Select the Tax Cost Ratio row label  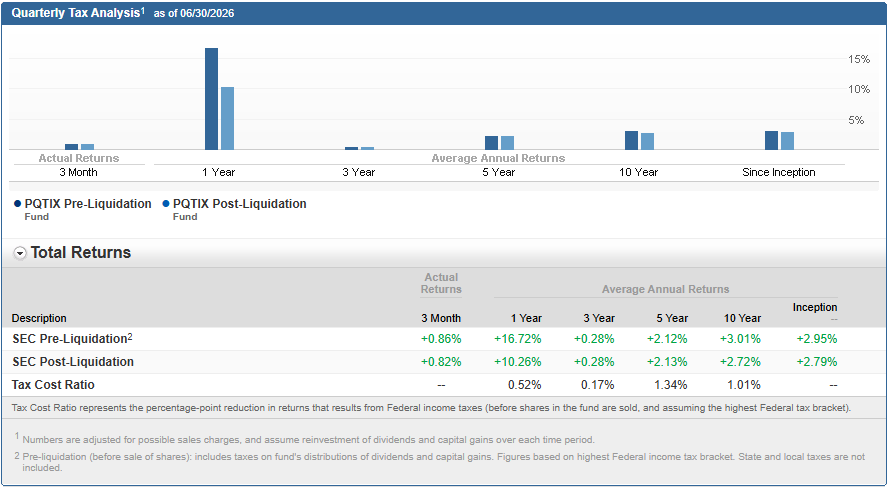[x=53, y=385]
